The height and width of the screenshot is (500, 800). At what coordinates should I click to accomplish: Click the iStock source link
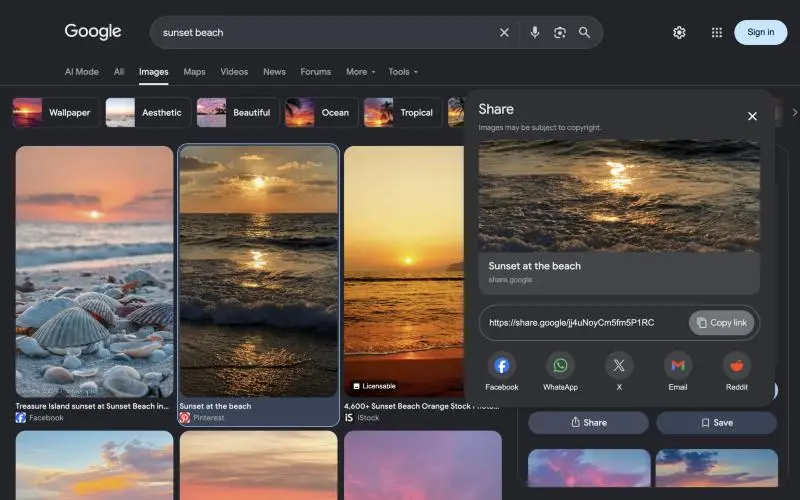[362, 418]
